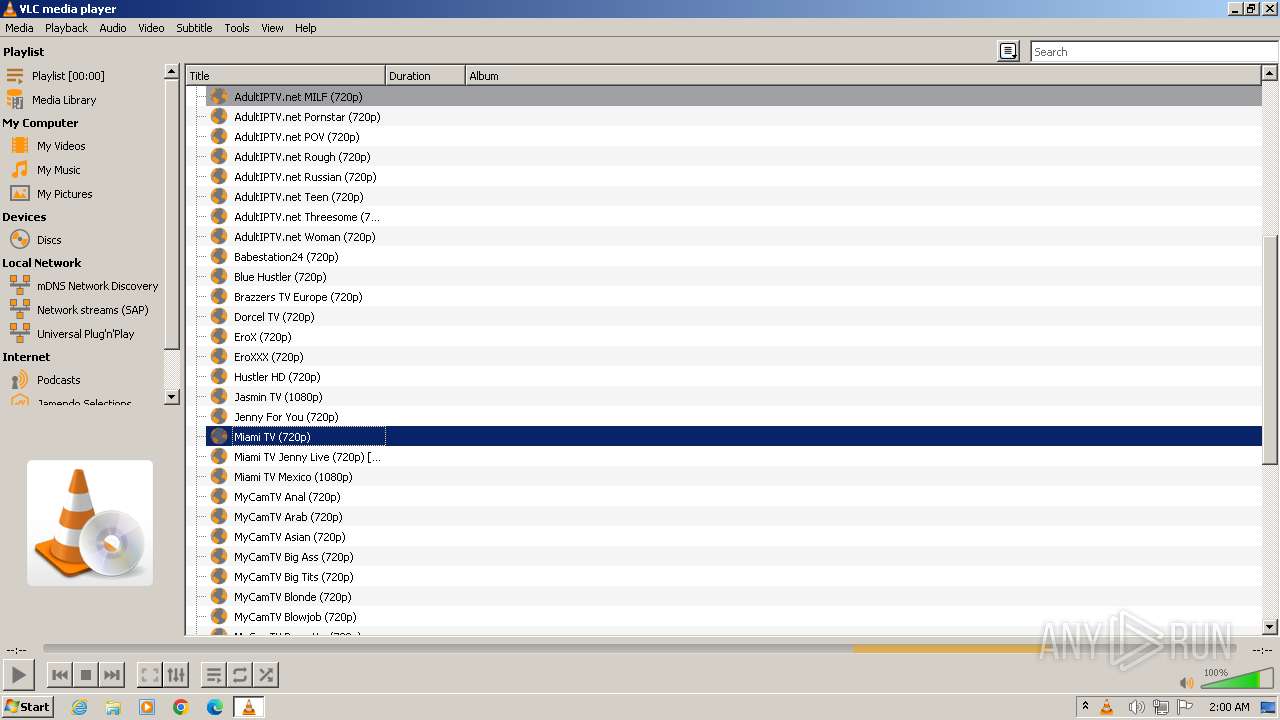The height and width of the screenshot is (720, 1280).
Task: Skip to previous media
Action: [x=60, y=675]
